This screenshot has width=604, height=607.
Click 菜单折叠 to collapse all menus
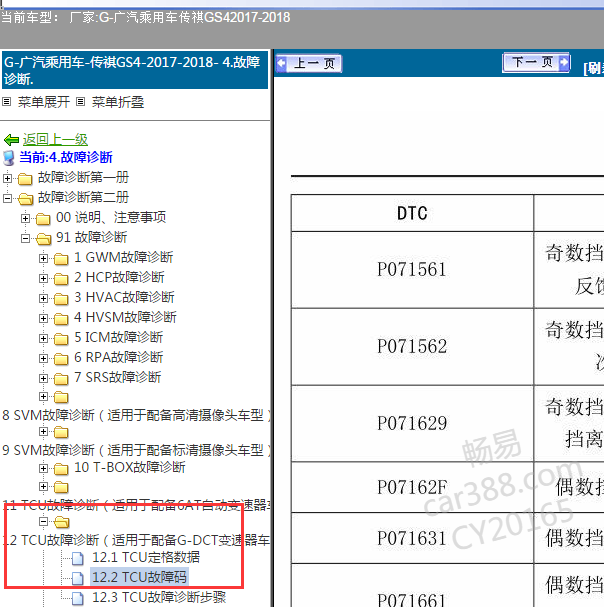coord(118,102)
